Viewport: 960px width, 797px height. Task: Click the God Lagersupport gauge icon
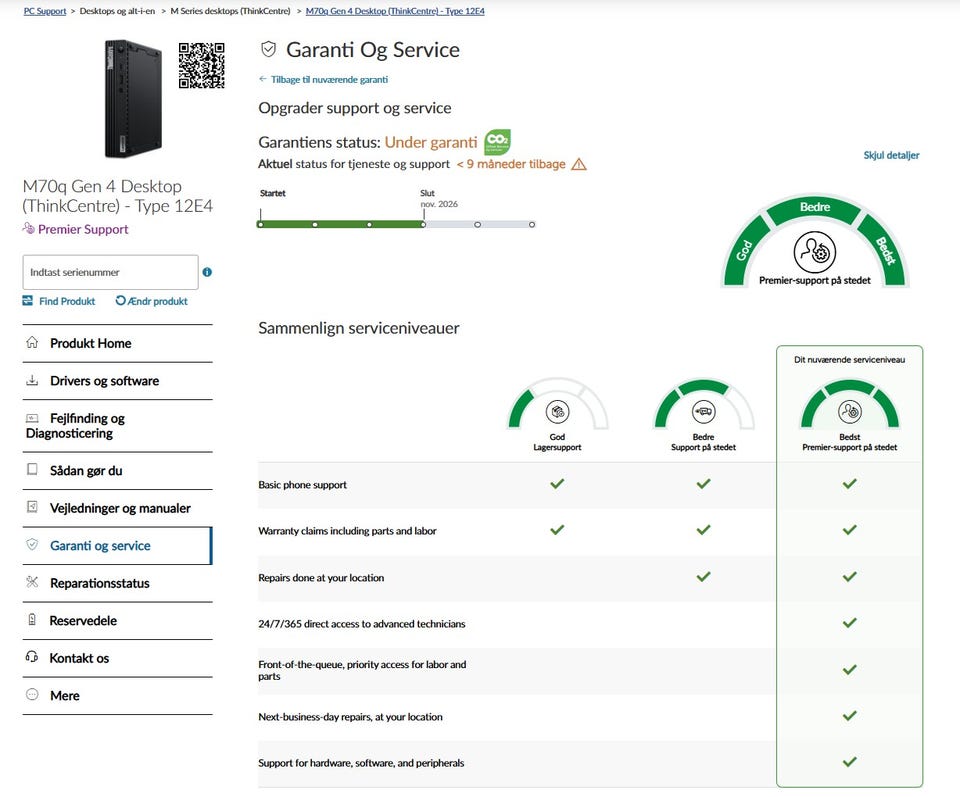[557, 411]
